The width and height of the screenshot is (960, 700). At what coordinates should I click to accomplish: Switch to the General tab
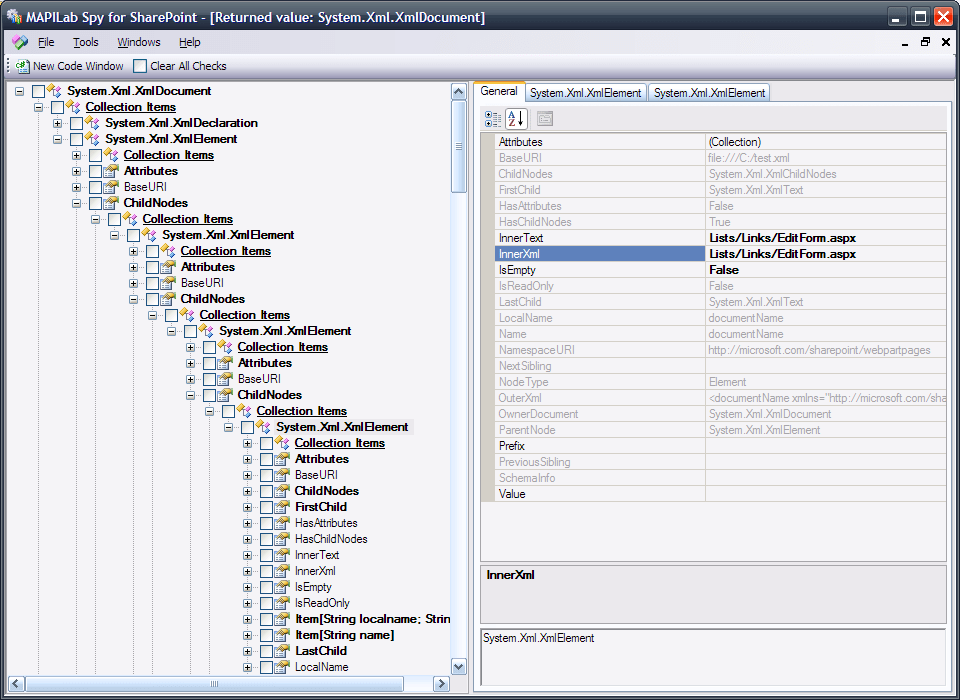(499, 91)
